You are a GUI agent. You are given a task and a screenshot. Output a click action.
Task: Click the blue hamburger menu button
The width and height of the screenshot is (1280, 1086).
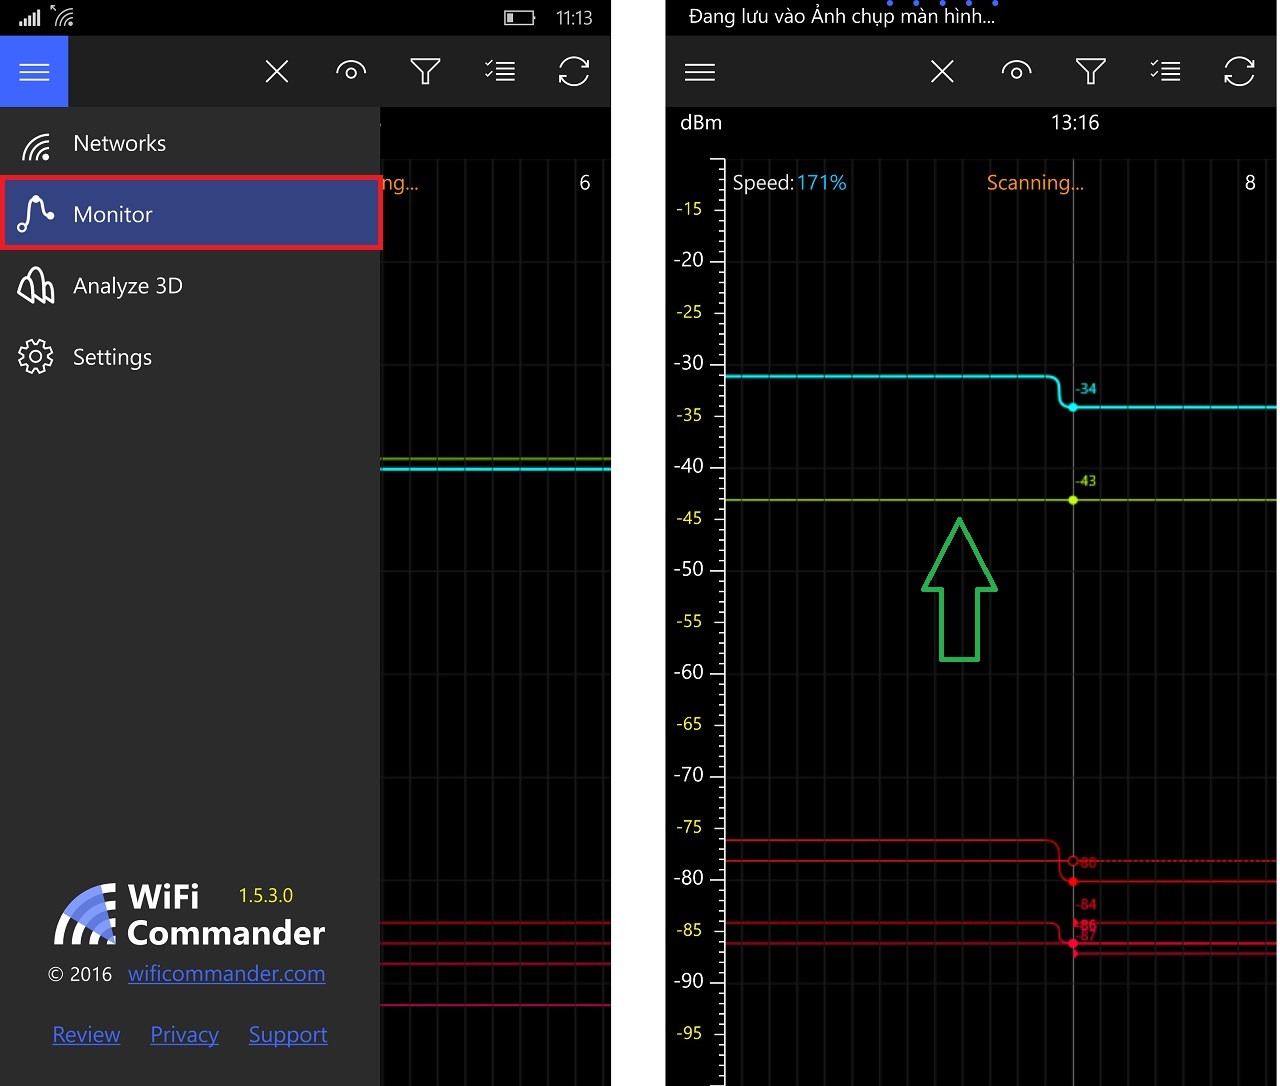[34, 72]
